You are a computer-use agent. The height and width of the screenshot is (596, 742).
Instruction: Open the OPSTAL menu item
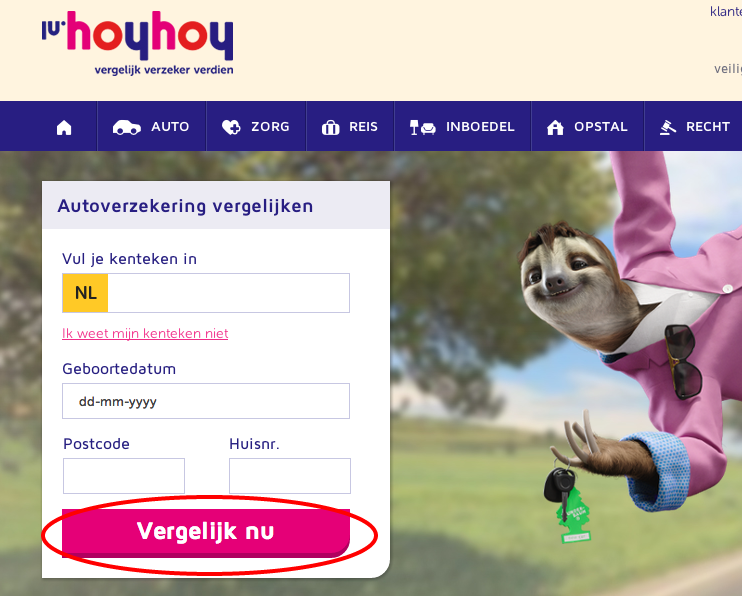pyautogui.click(x=588, y=126)
